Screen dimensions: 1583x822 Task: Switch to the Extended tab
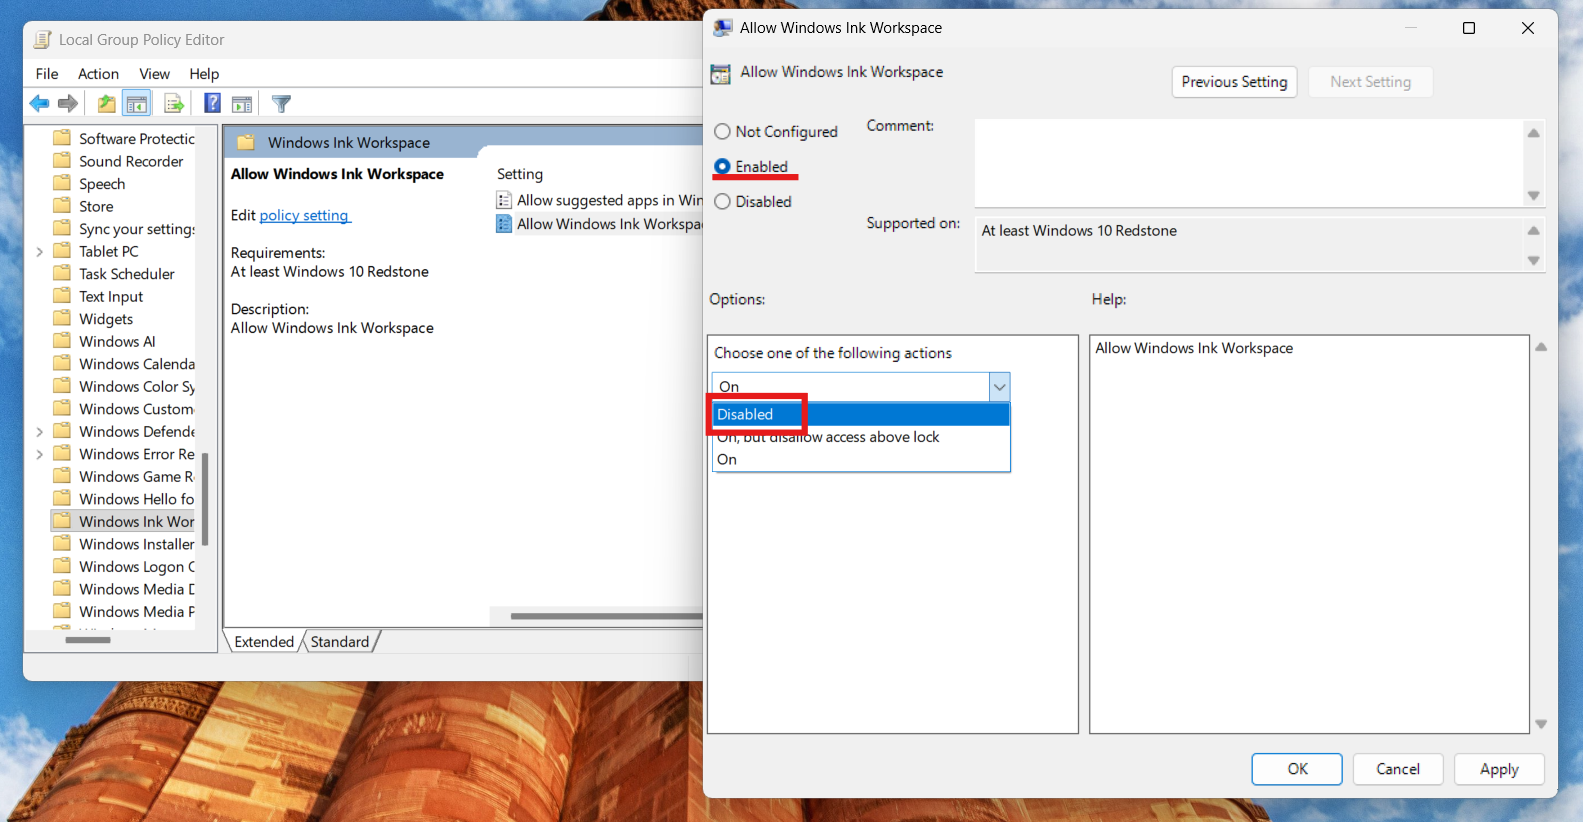coord(264,642)
